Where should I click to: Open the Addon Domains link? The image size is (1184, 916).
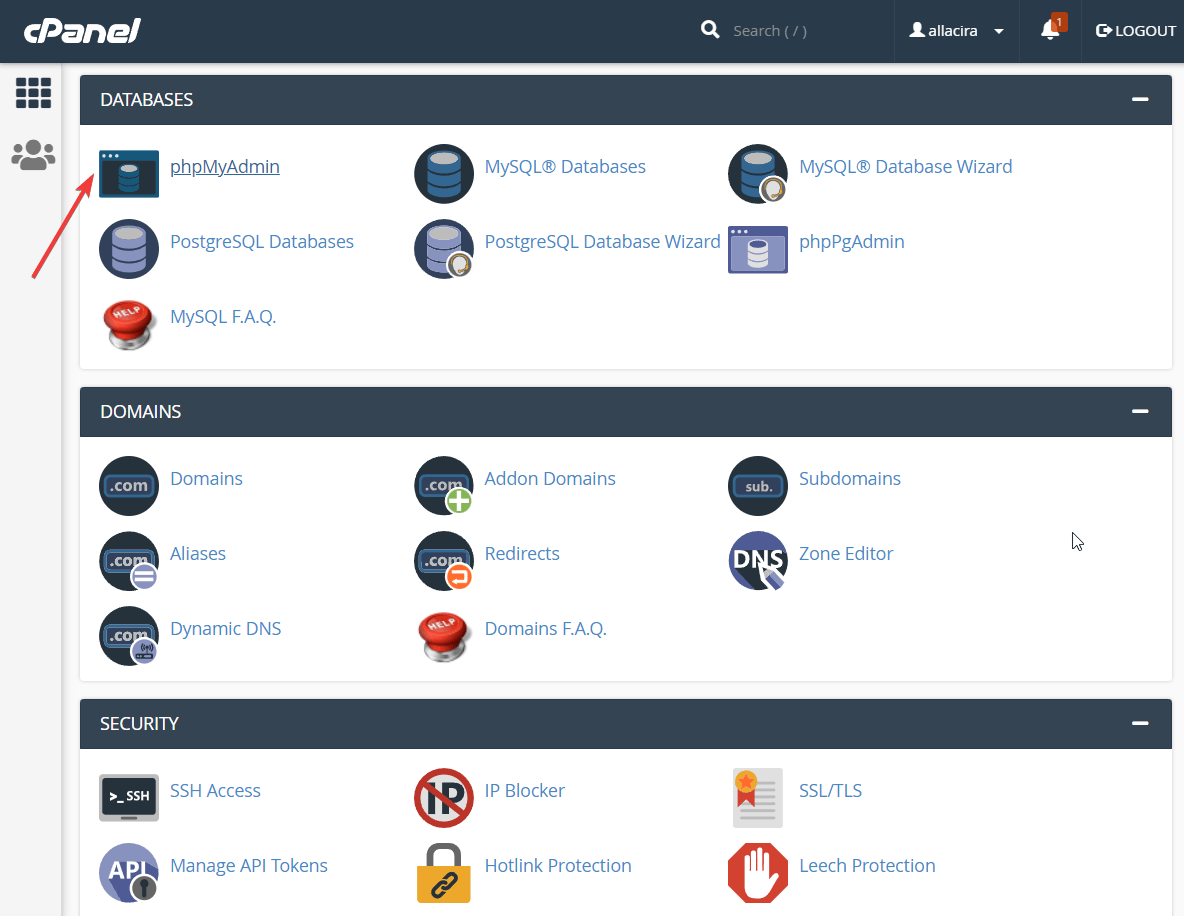[x=550, y=479]
